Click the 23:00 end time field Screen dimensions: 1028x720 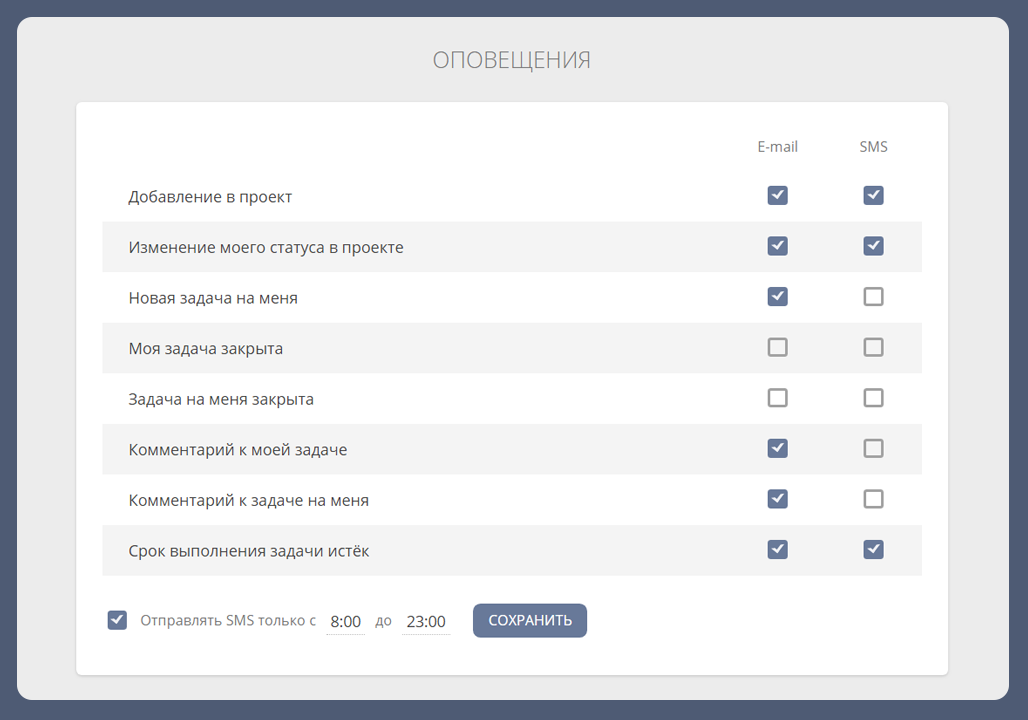426,621
